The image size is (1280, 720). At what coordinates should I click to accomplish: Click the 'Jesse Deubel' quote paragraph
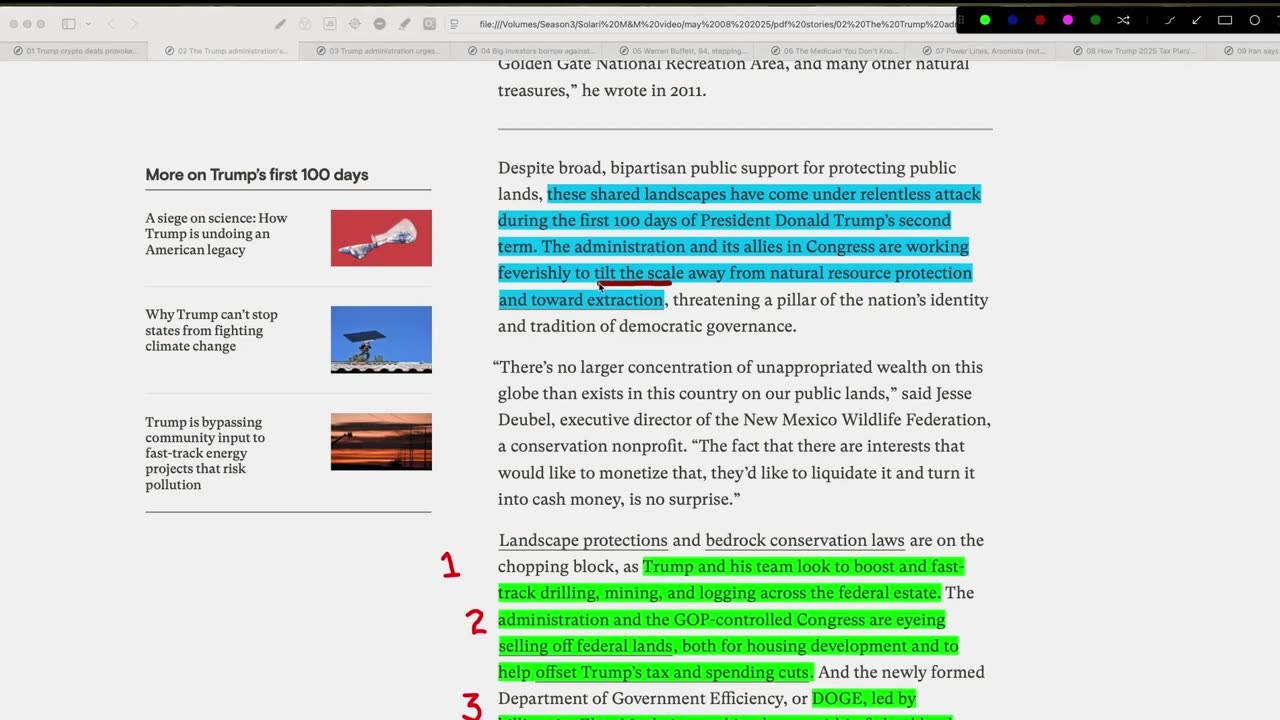(744, 433)
